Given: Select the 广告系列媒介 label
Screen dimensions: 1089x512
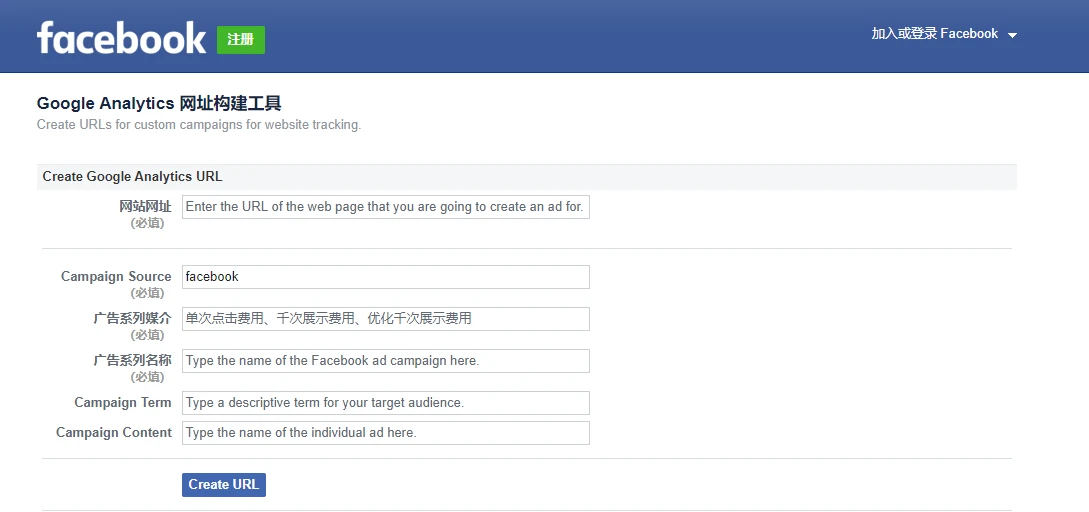Looking at the screenshot, I should point(132,318).
